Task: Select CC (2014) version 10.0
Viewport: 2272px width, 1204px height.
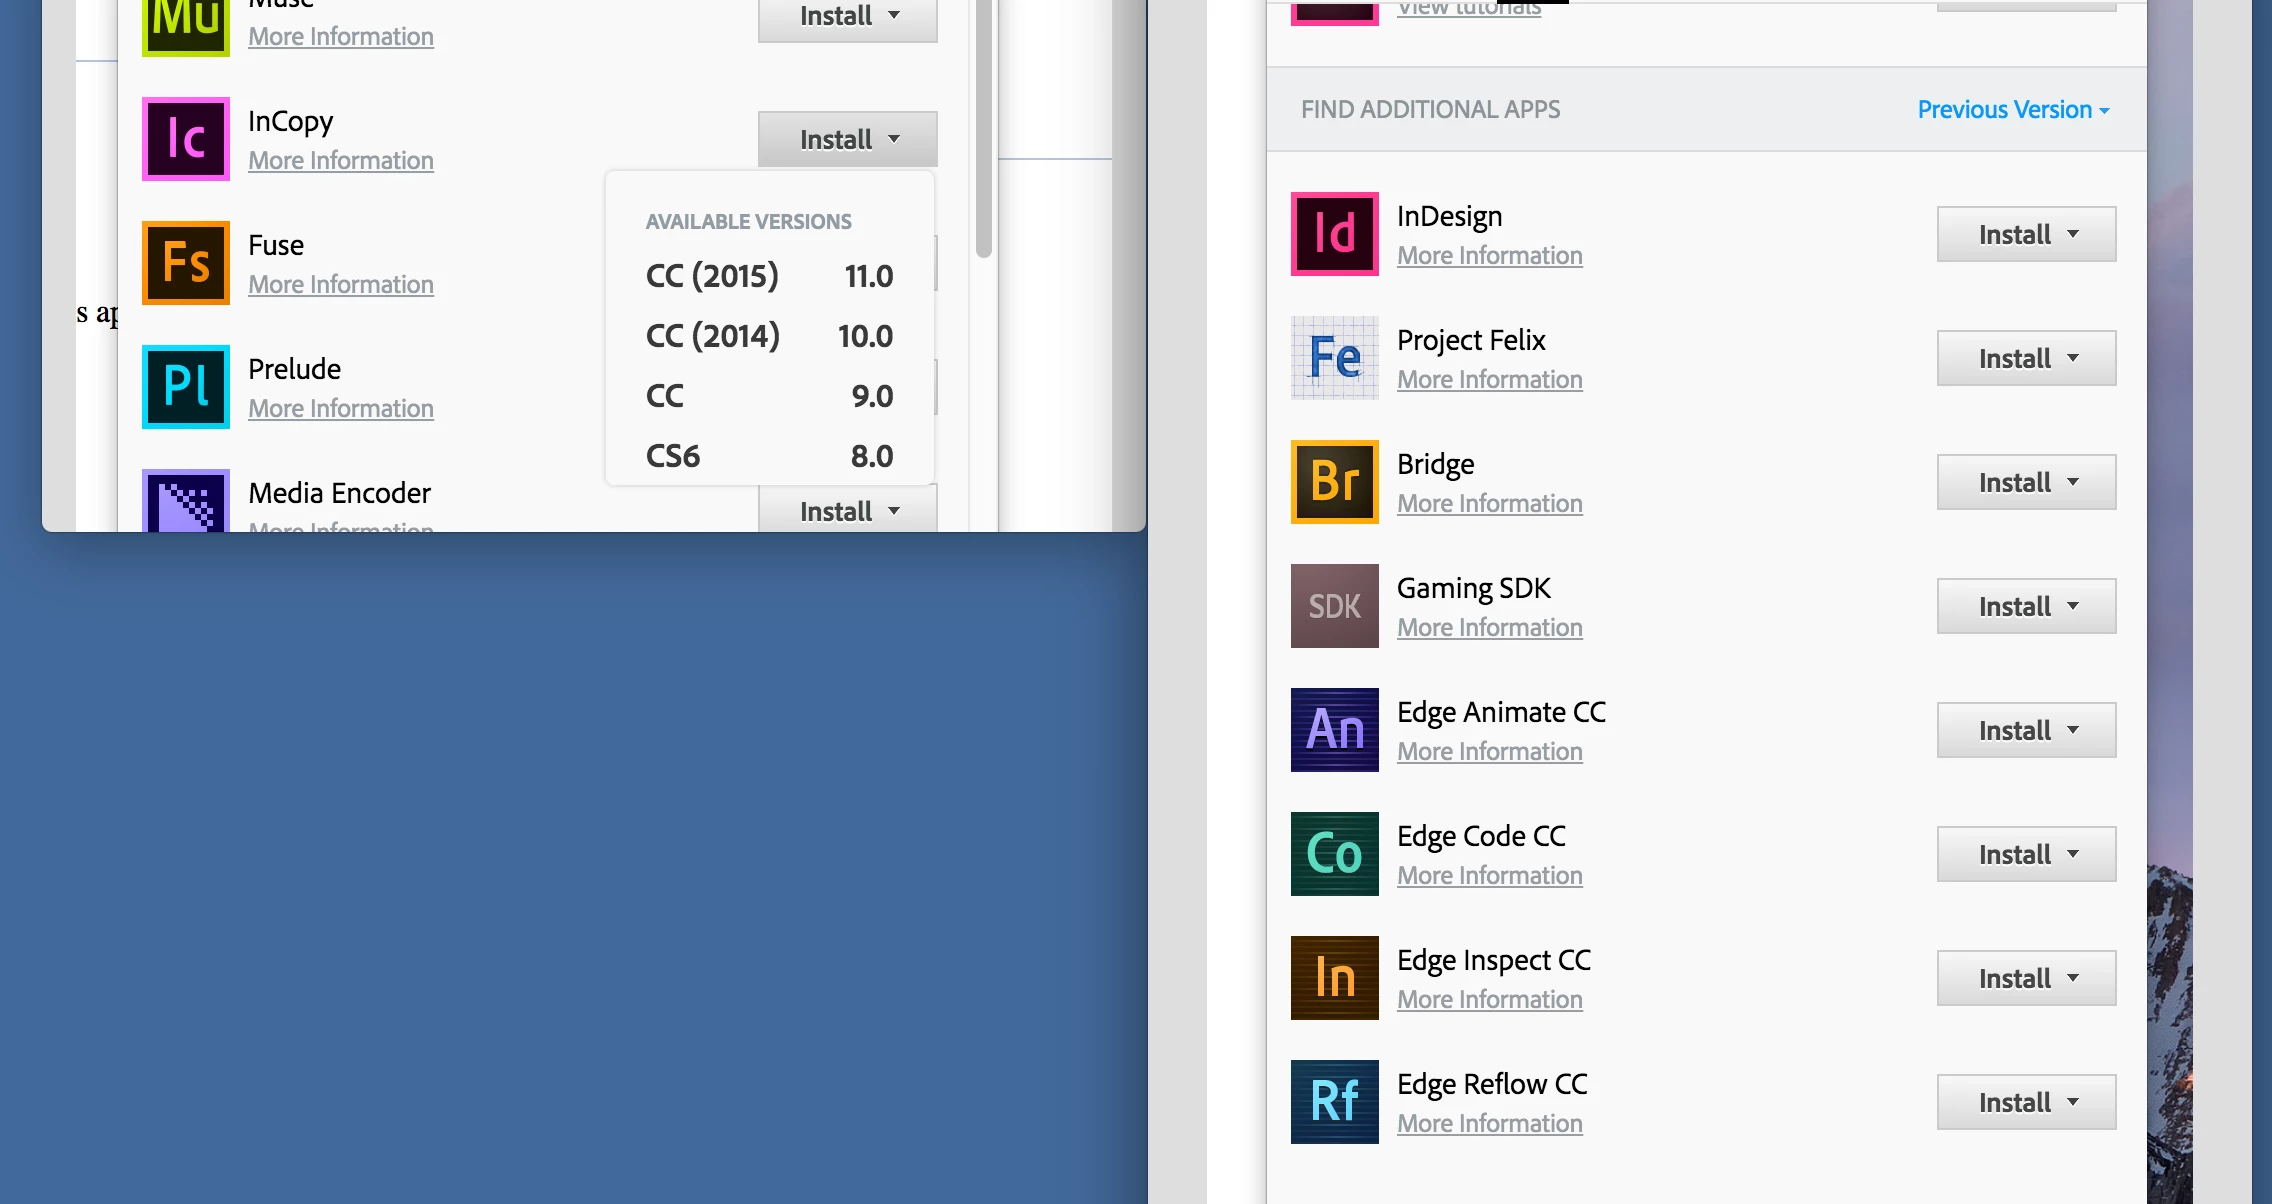Action: (770, 336)
